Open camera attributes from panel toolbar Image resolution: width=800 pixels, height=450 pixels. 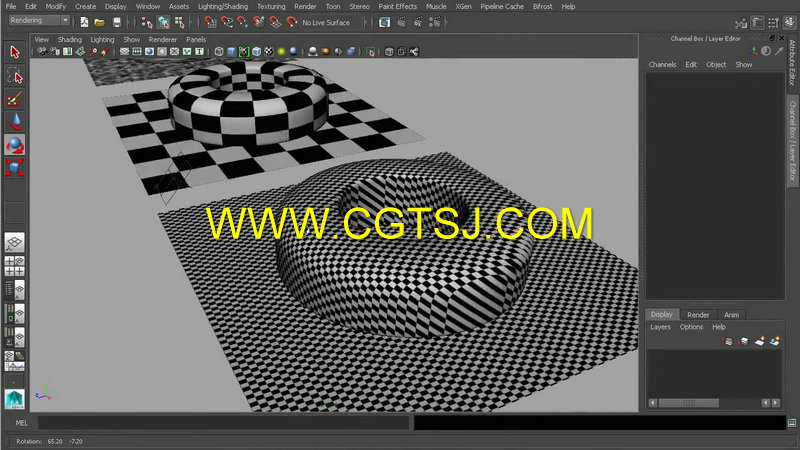(55, 52)
